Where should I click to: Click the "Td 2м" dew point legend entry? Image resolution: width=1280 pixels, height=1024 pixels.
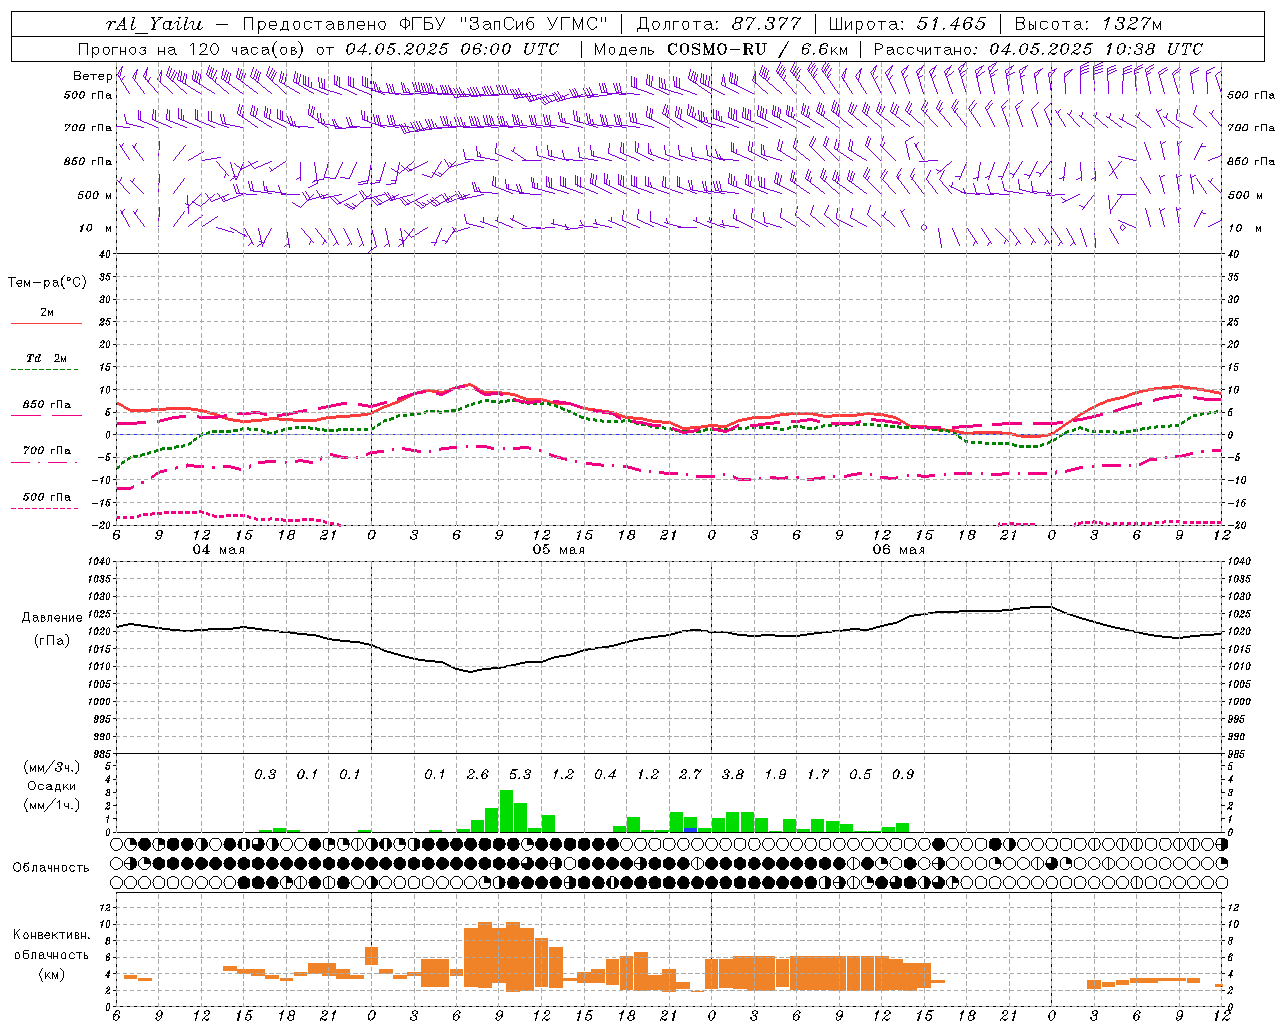tap(46, 358)
